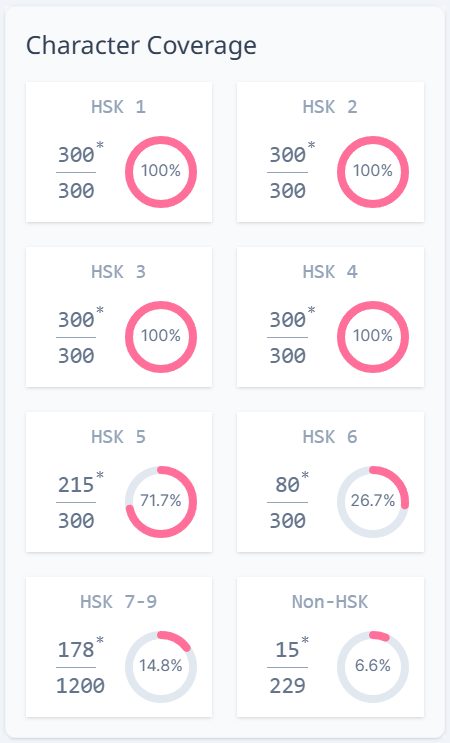Click the 178 over 1200 fraction

[x=80, y=667]
